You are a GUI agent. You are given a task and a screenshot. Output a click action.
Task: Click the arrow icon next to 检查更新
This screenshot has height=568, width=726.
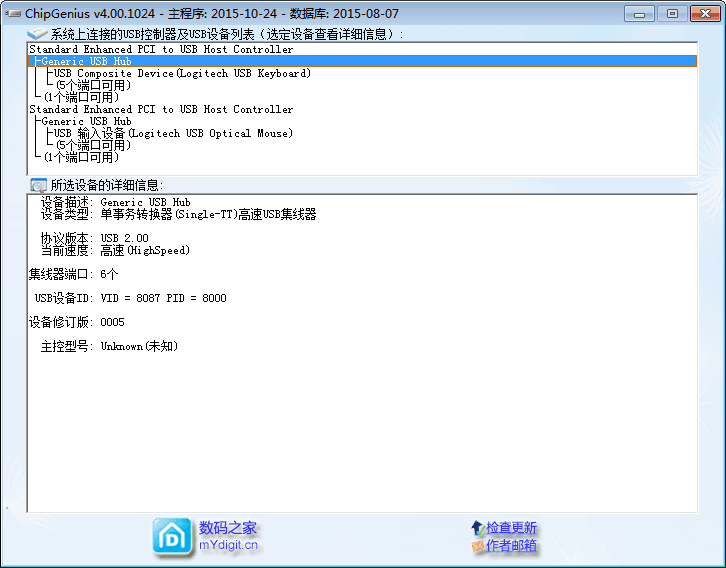[477, 528]
